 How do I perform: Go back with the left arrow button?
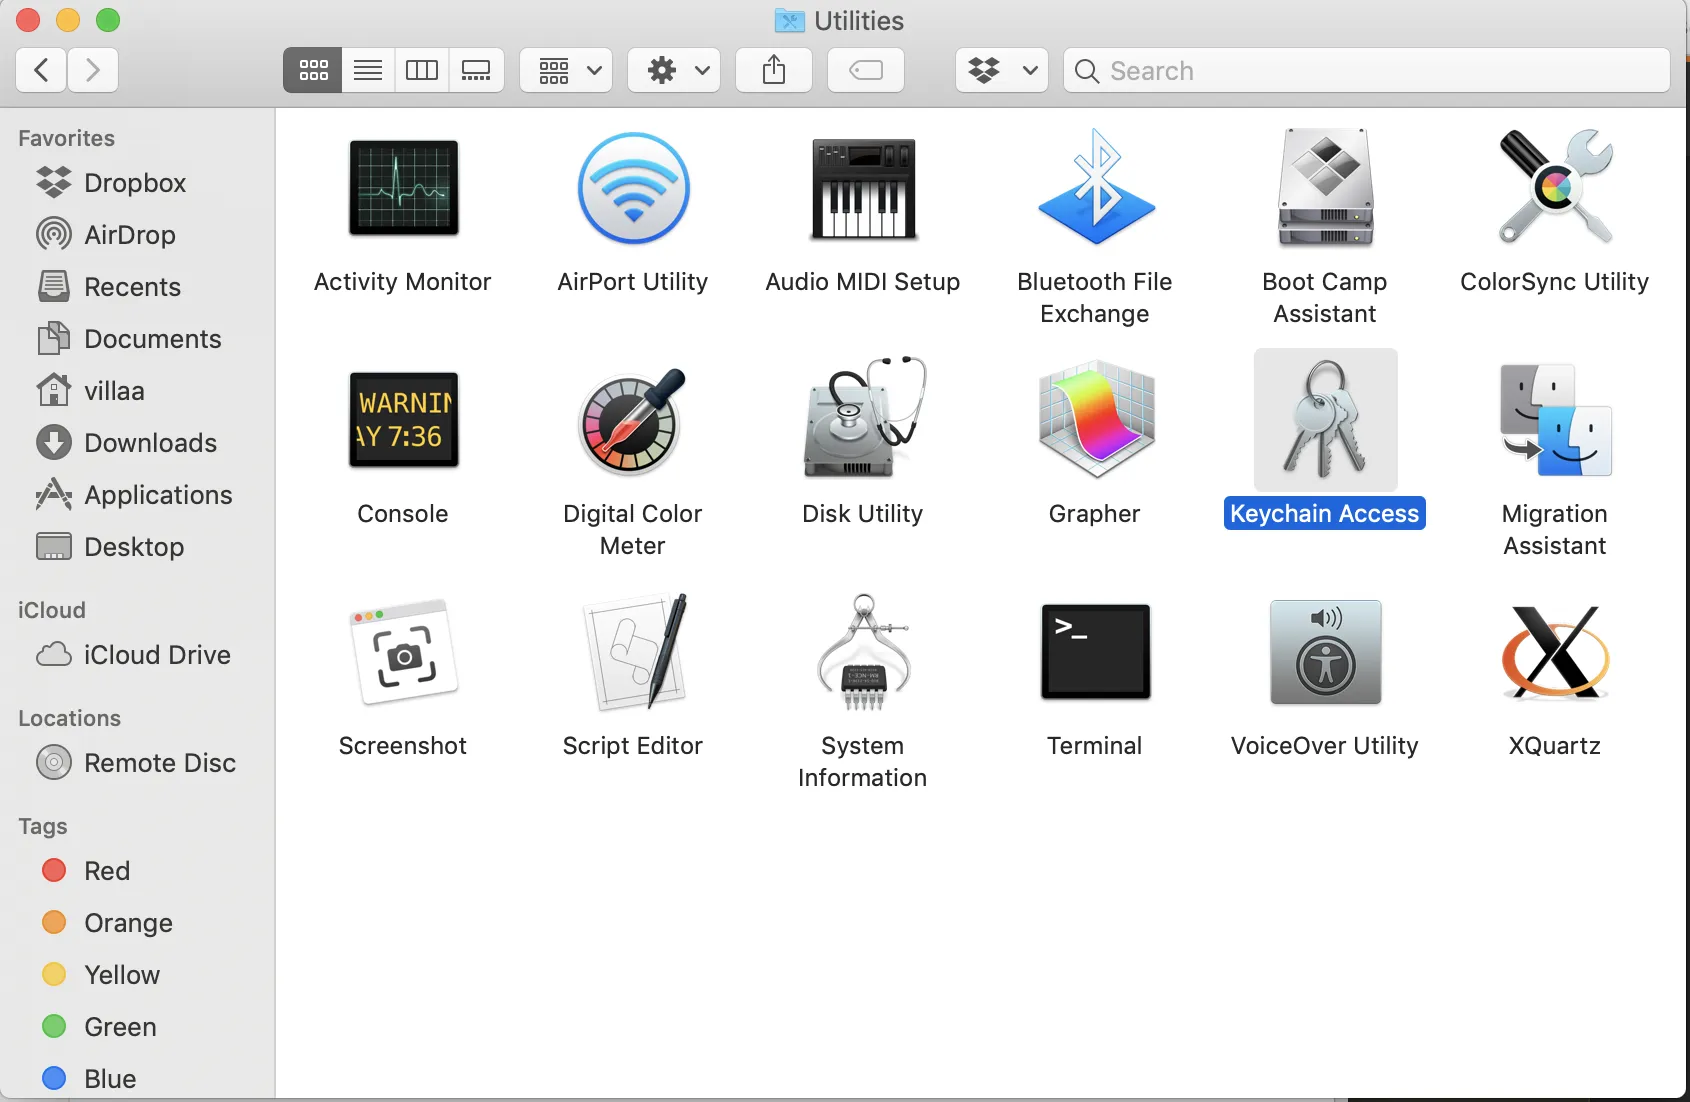click(41, 70)
